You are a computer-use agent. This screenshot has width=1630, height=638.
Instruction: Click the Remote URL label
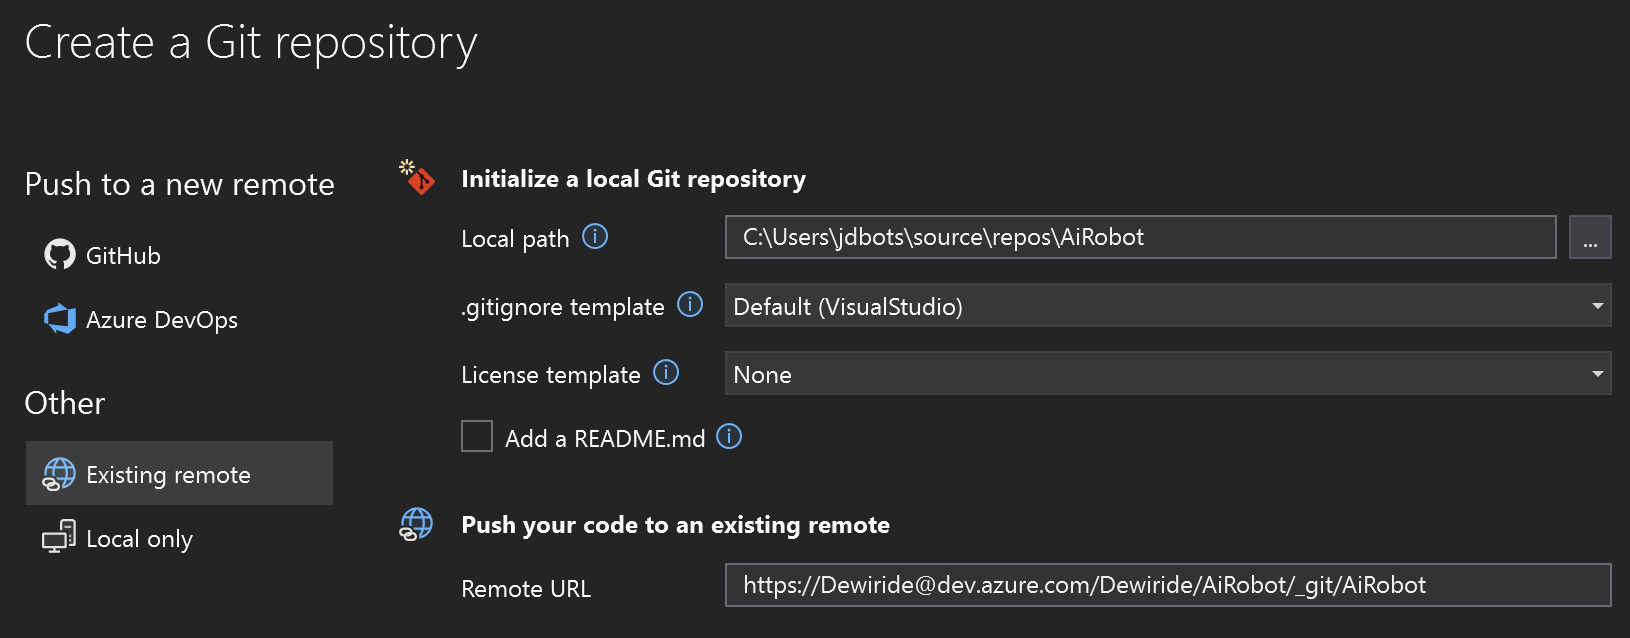[x=526, y=589]
